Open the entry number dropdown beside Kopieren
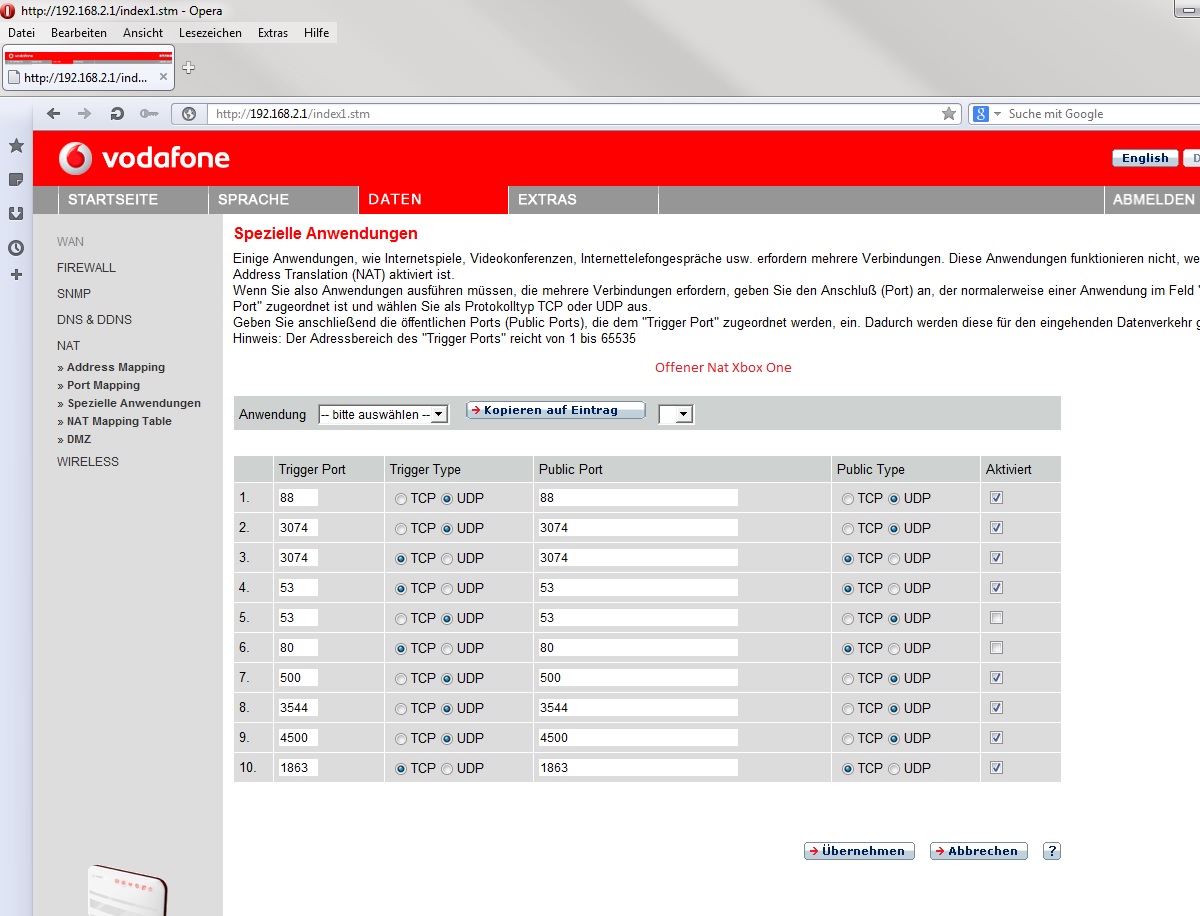The height and width of the screenshot is (916, 1200). coord(676,414)
